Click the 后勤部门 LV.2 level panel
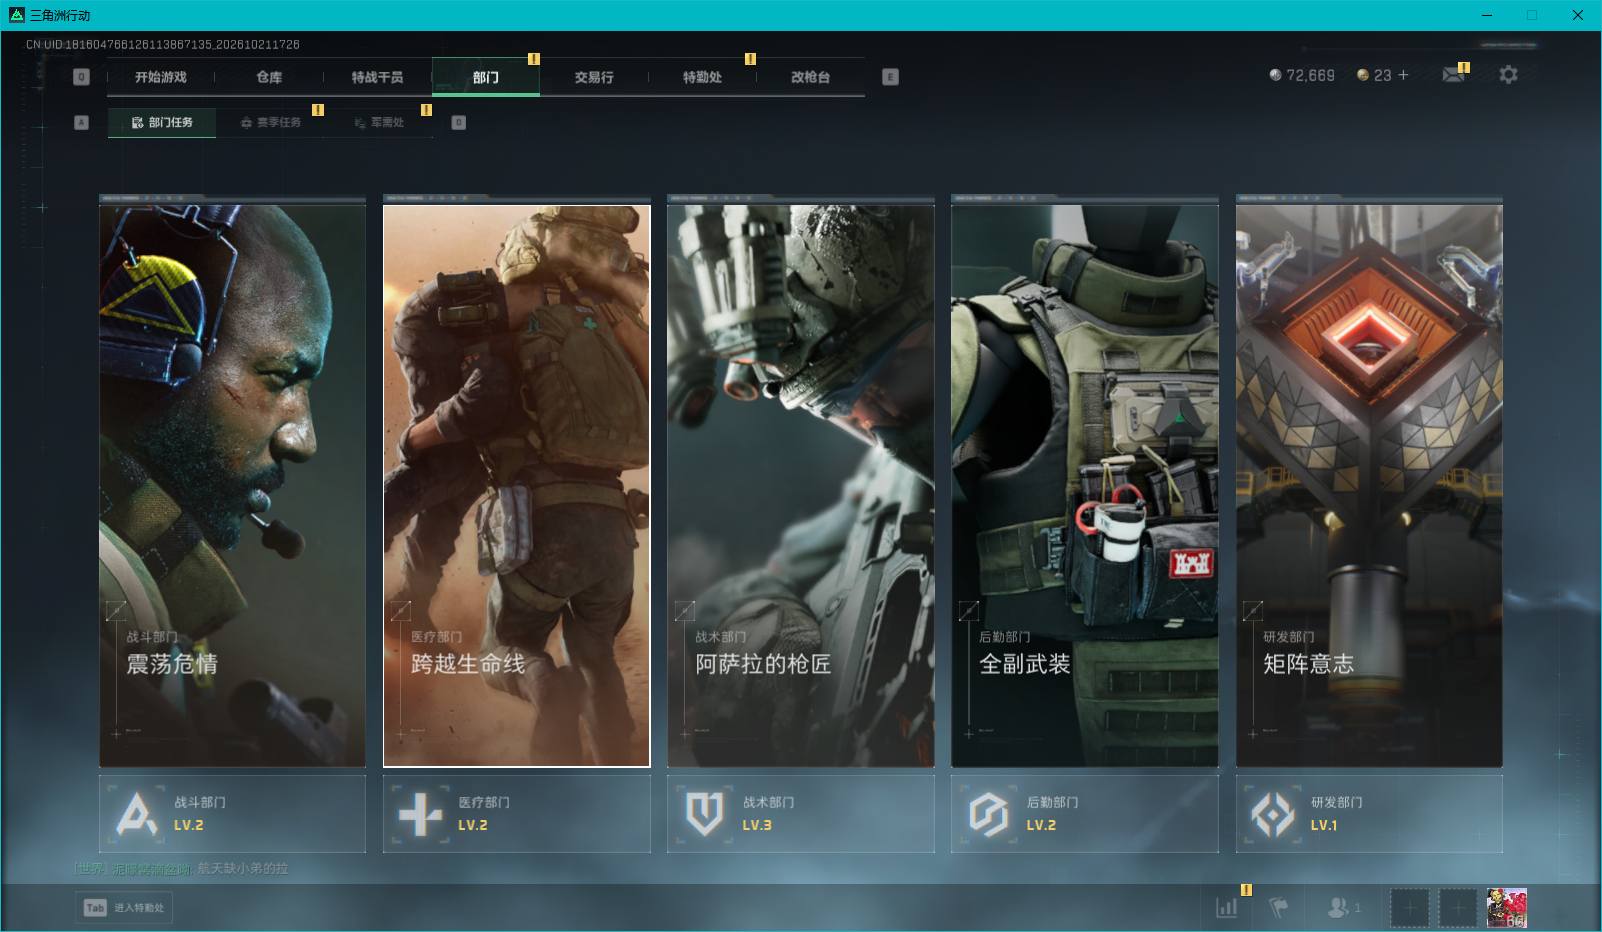 [1084, 813]
